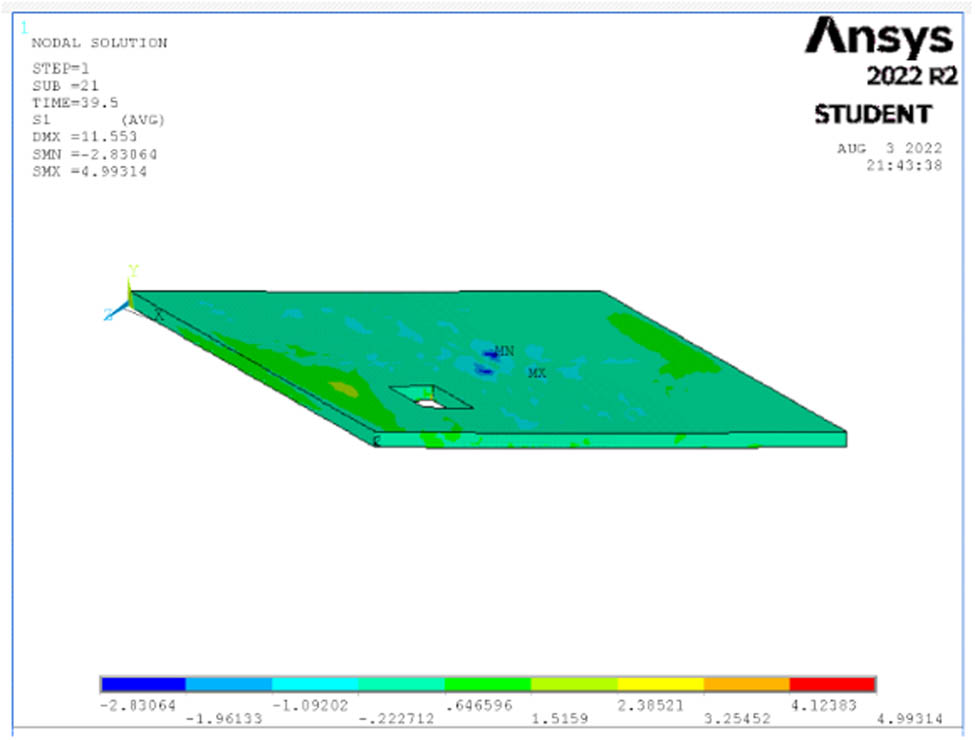Screen dimensions: 975x740
Task: Pick the dark blue legend band
Action: pyautogui.click(x=143, y=684)
